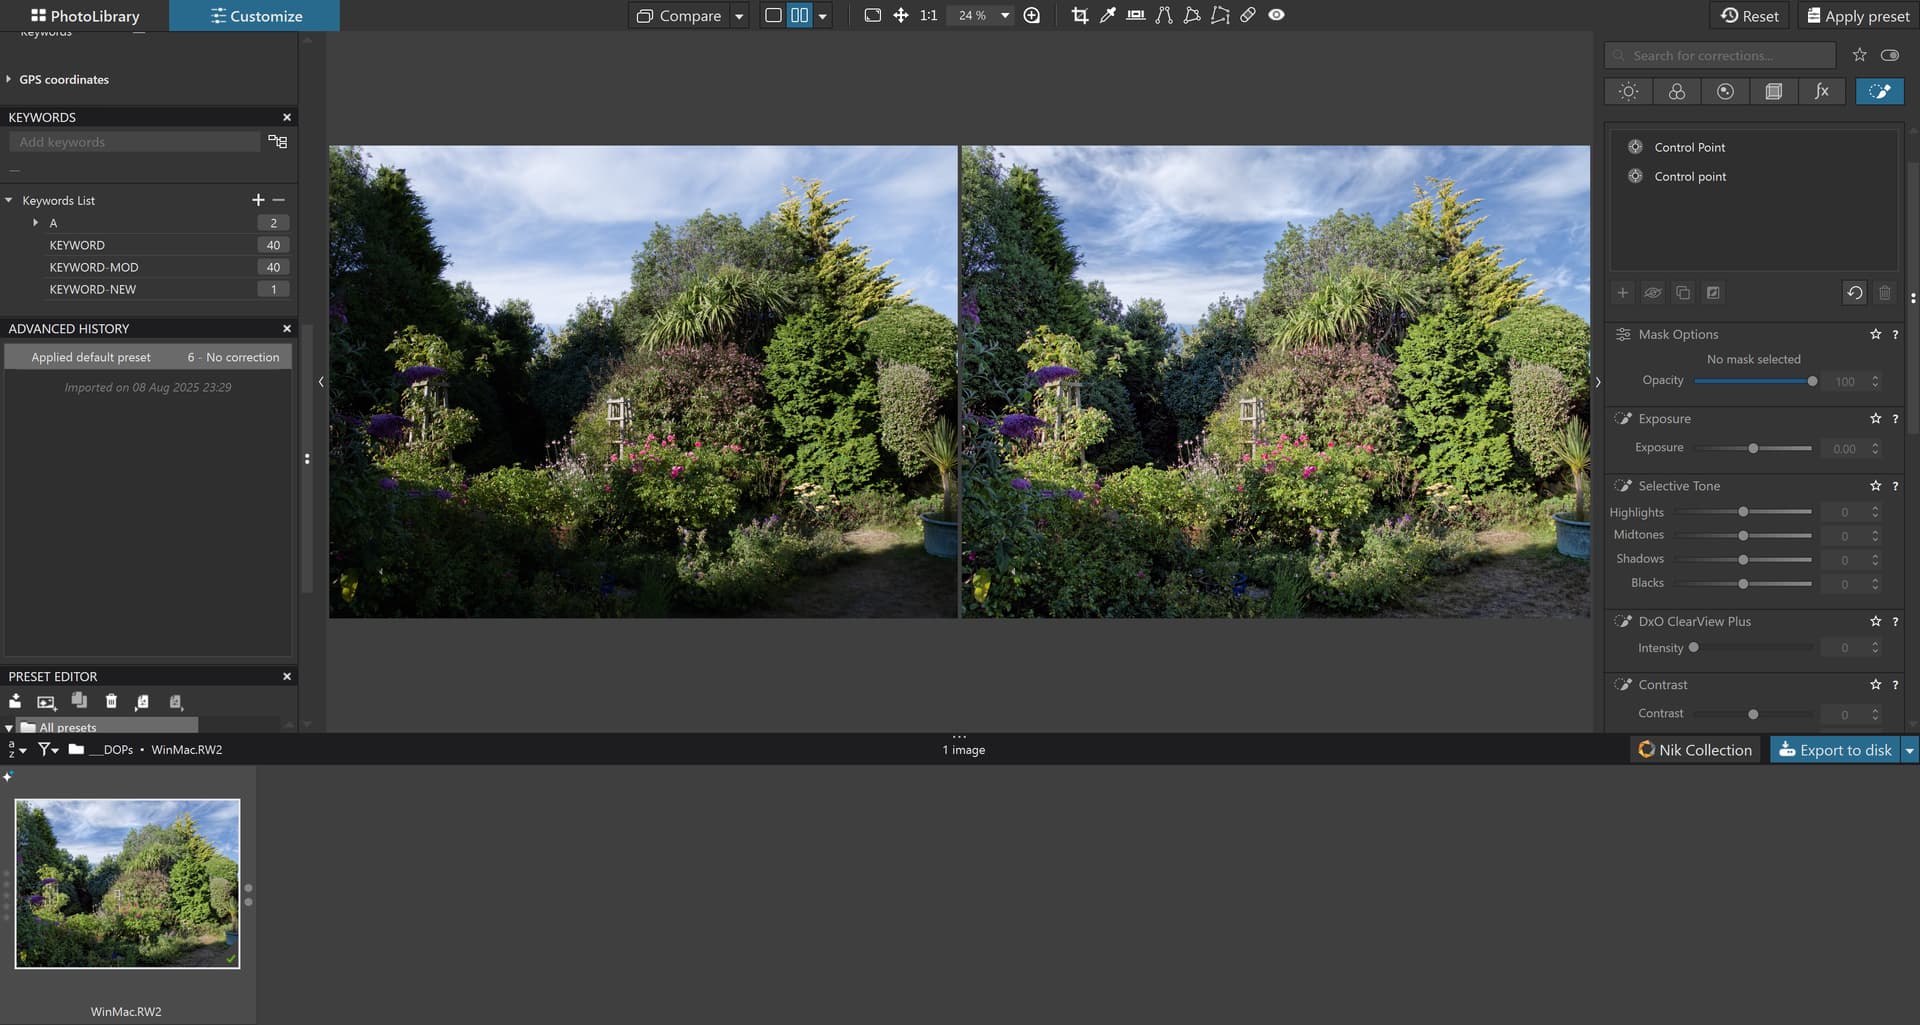Select the Retouch bandage tool

click(1248, 15)
